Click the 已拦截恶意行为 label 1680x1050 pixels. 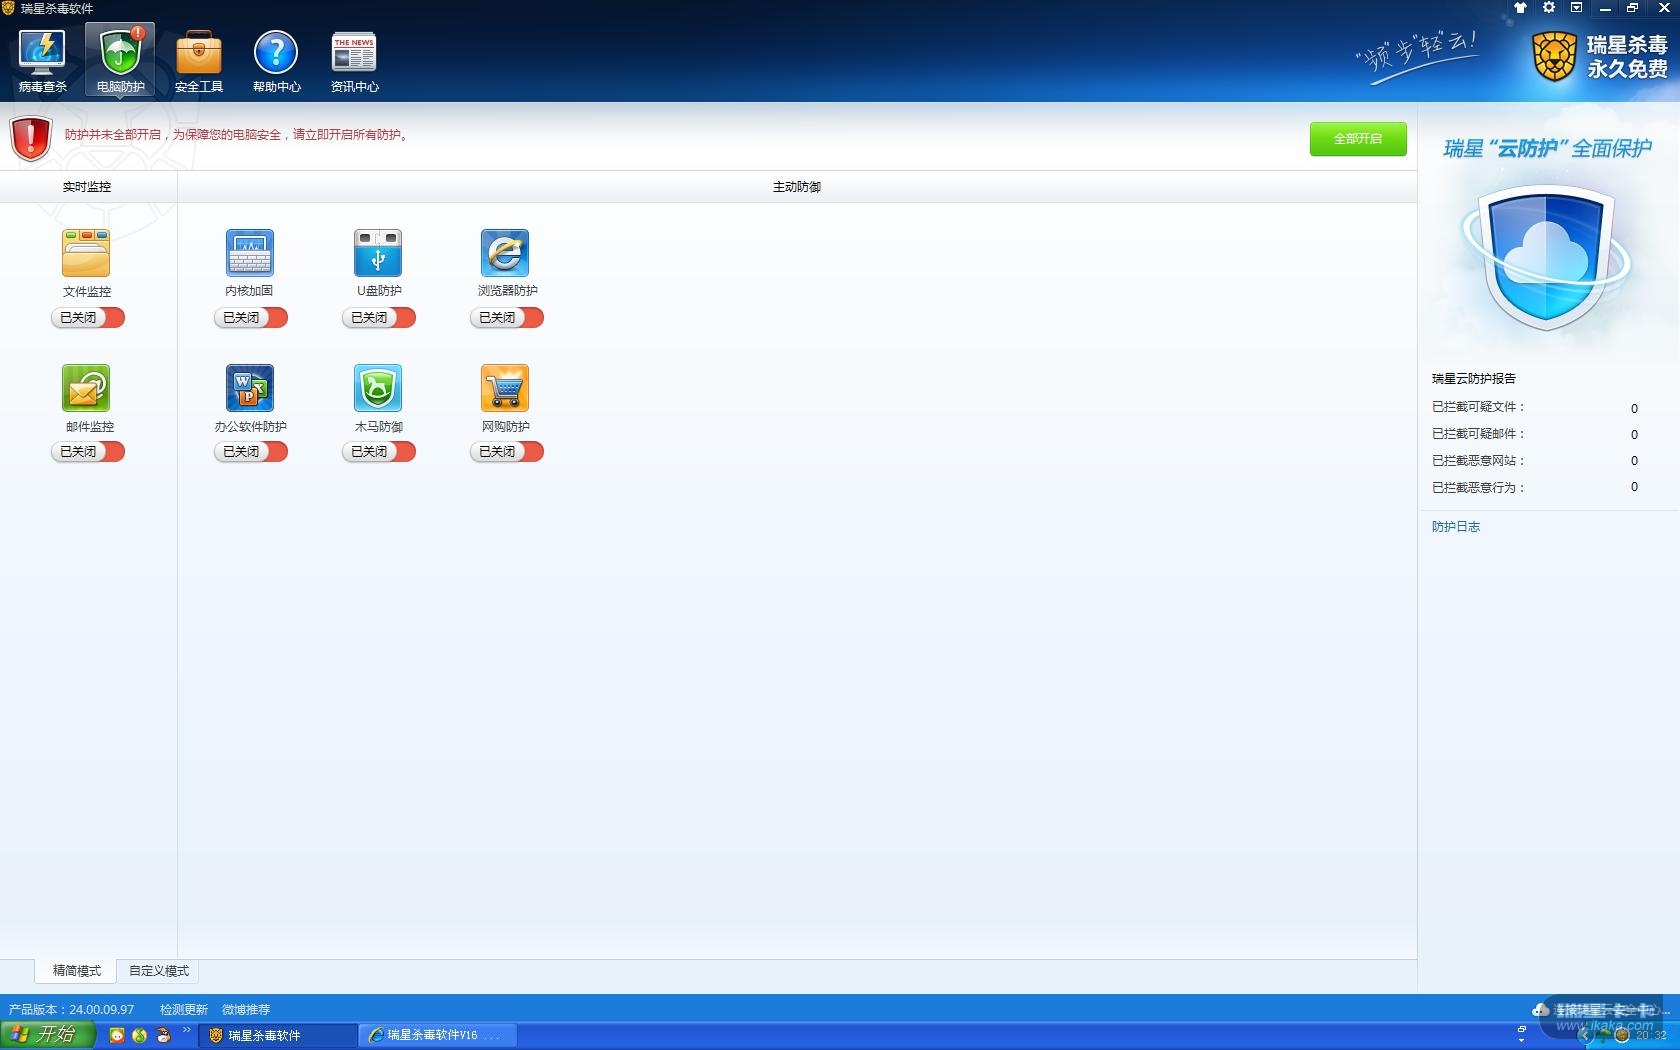1479,488
